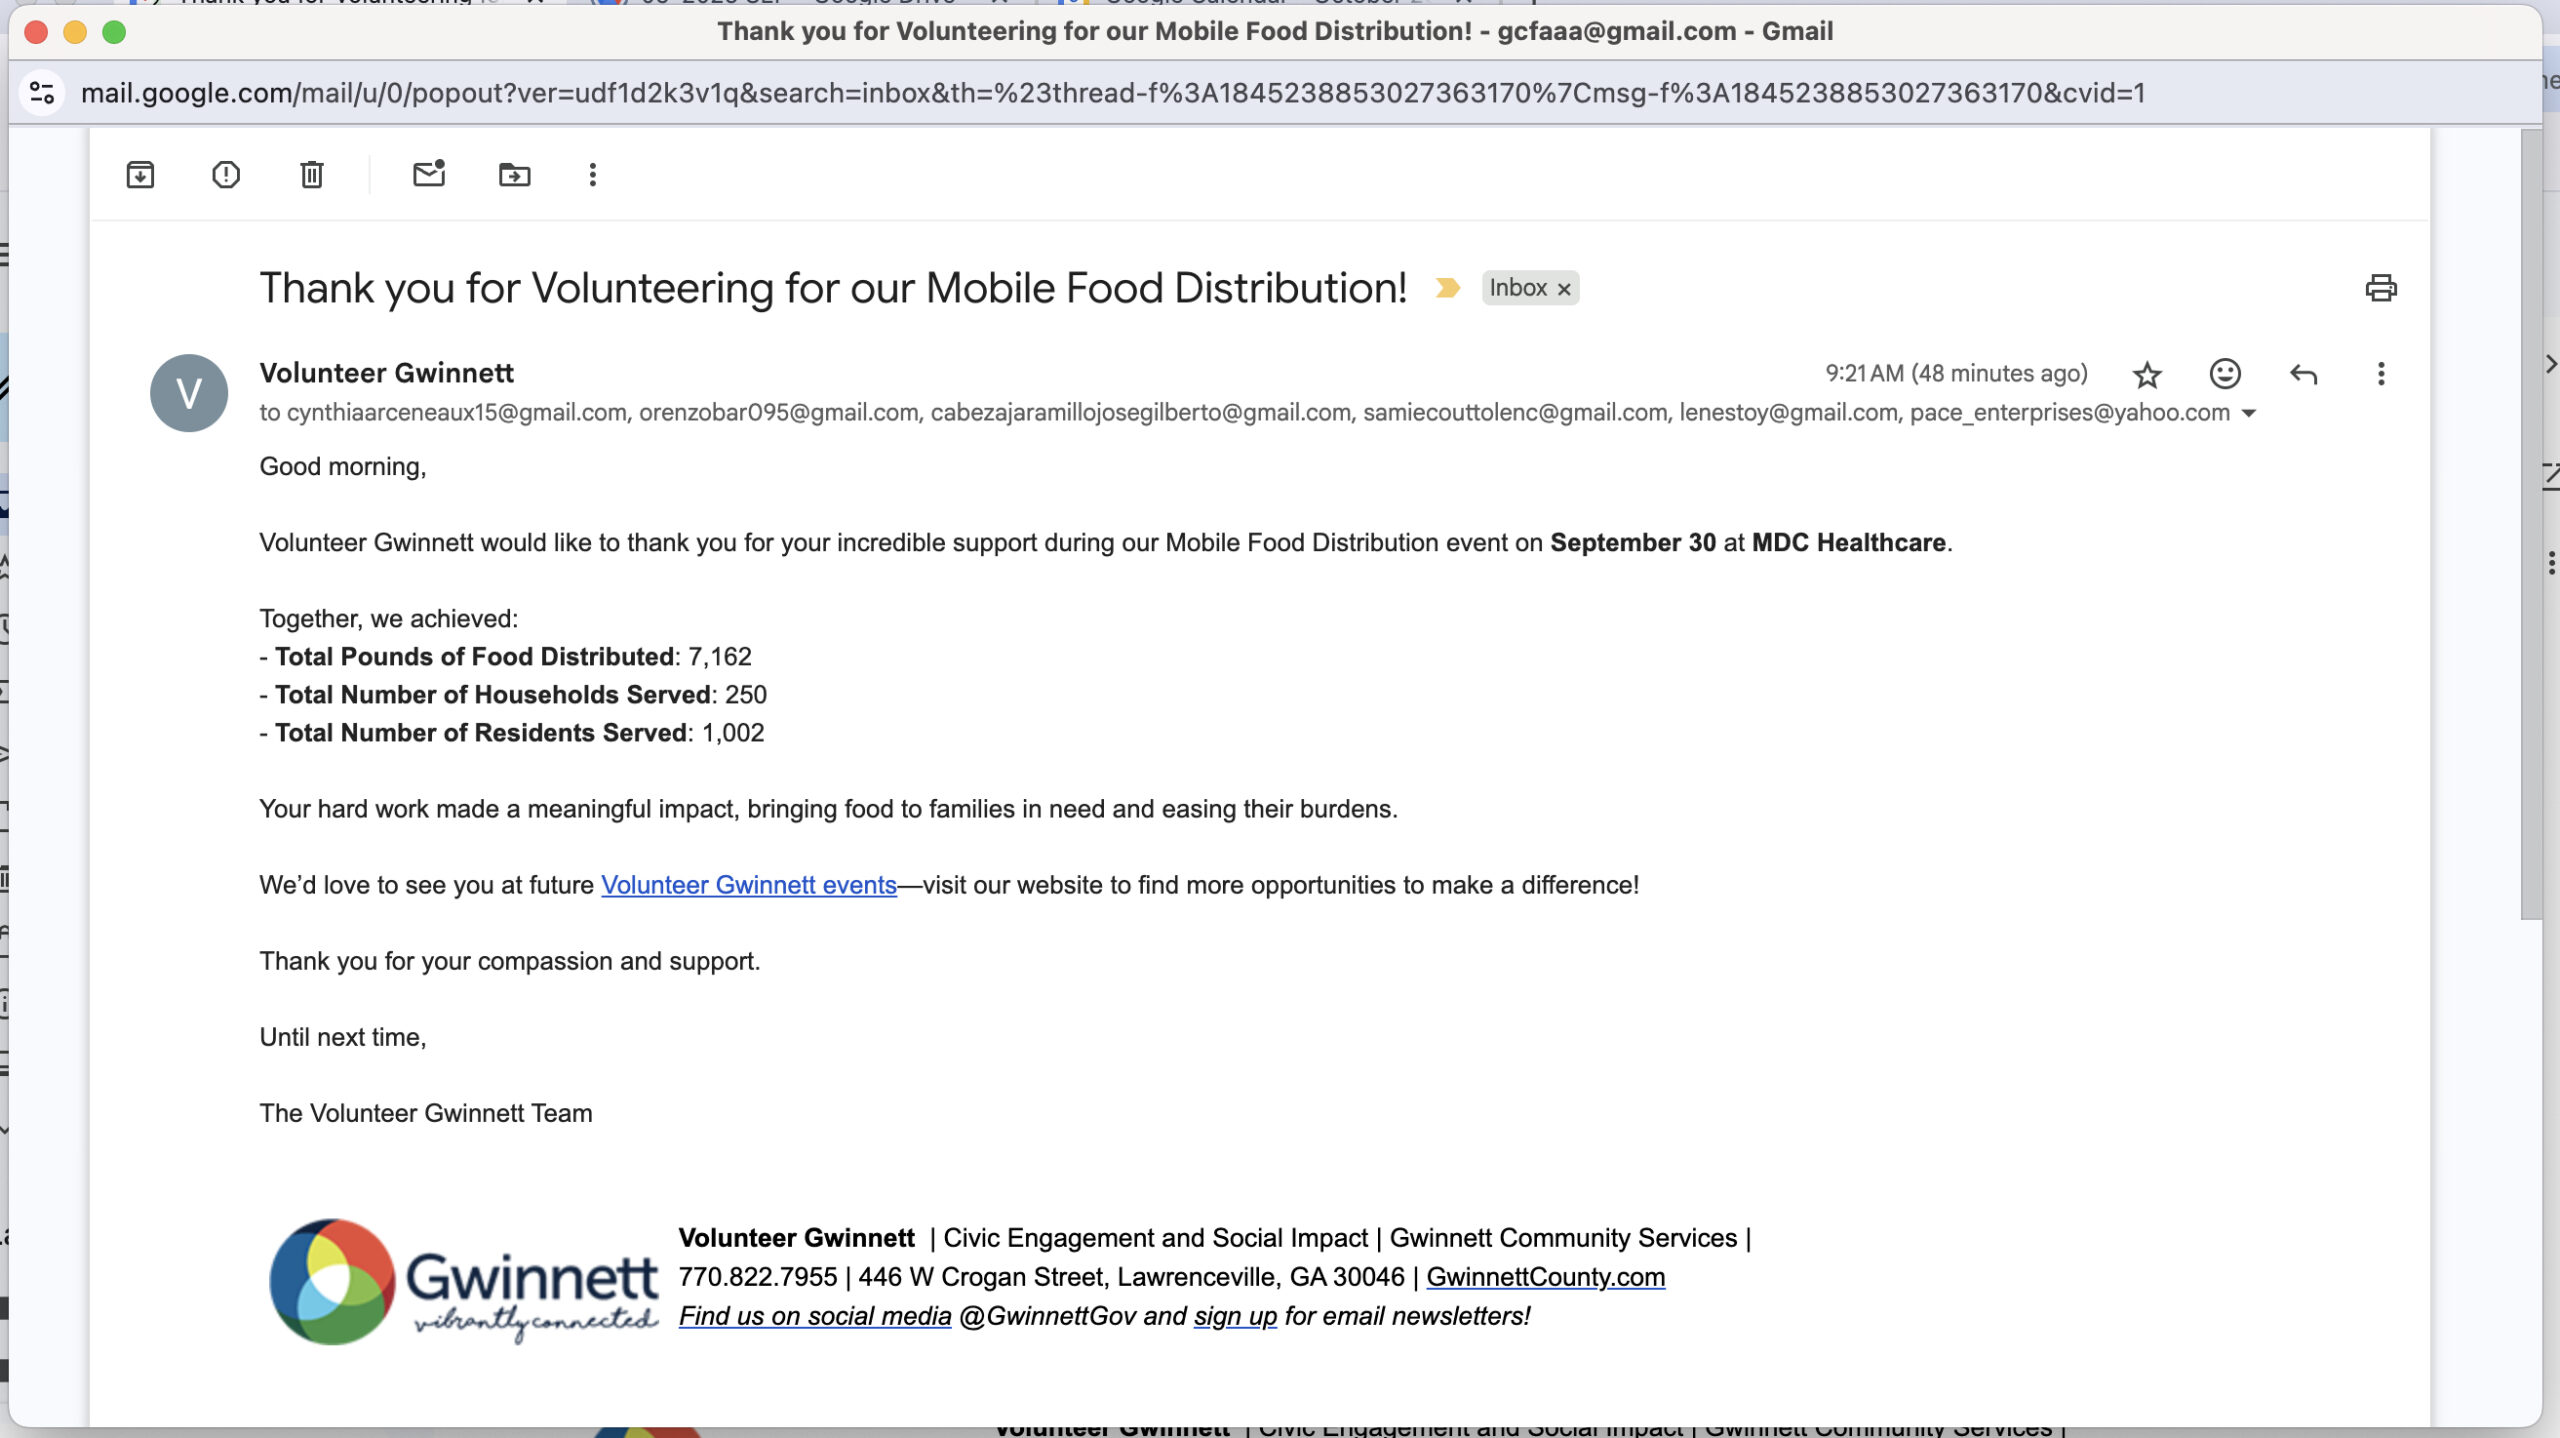Star the Volunteer Gwinnett message
Image resolution: width=2560 pixels, height=1438 pixels.
point(2147,374)
